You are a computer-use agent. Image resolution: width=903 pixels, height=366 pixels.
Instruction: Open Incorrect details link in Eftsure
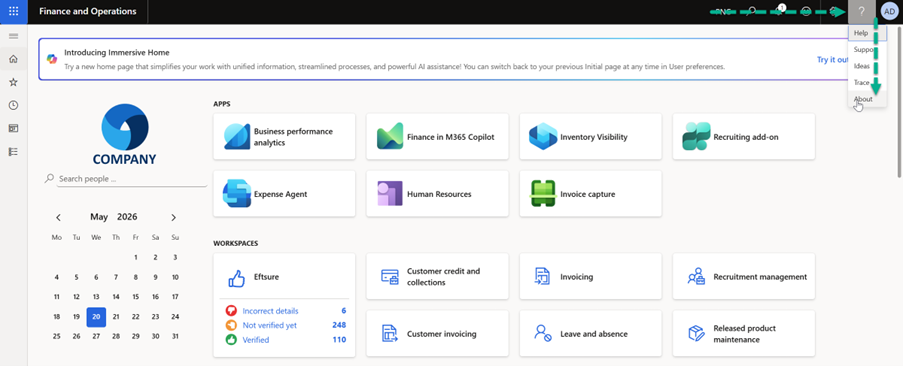pyautogui.click(x=270, y=311)
